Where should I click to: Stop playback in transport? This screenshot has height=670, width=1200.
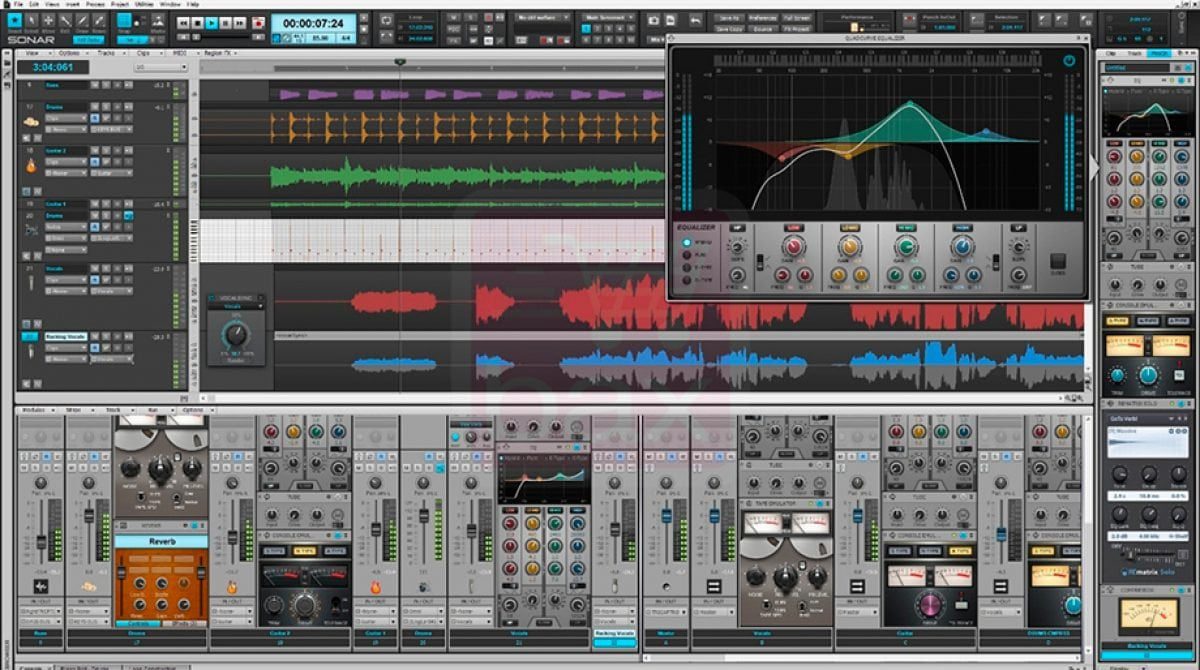coord(197,23)
